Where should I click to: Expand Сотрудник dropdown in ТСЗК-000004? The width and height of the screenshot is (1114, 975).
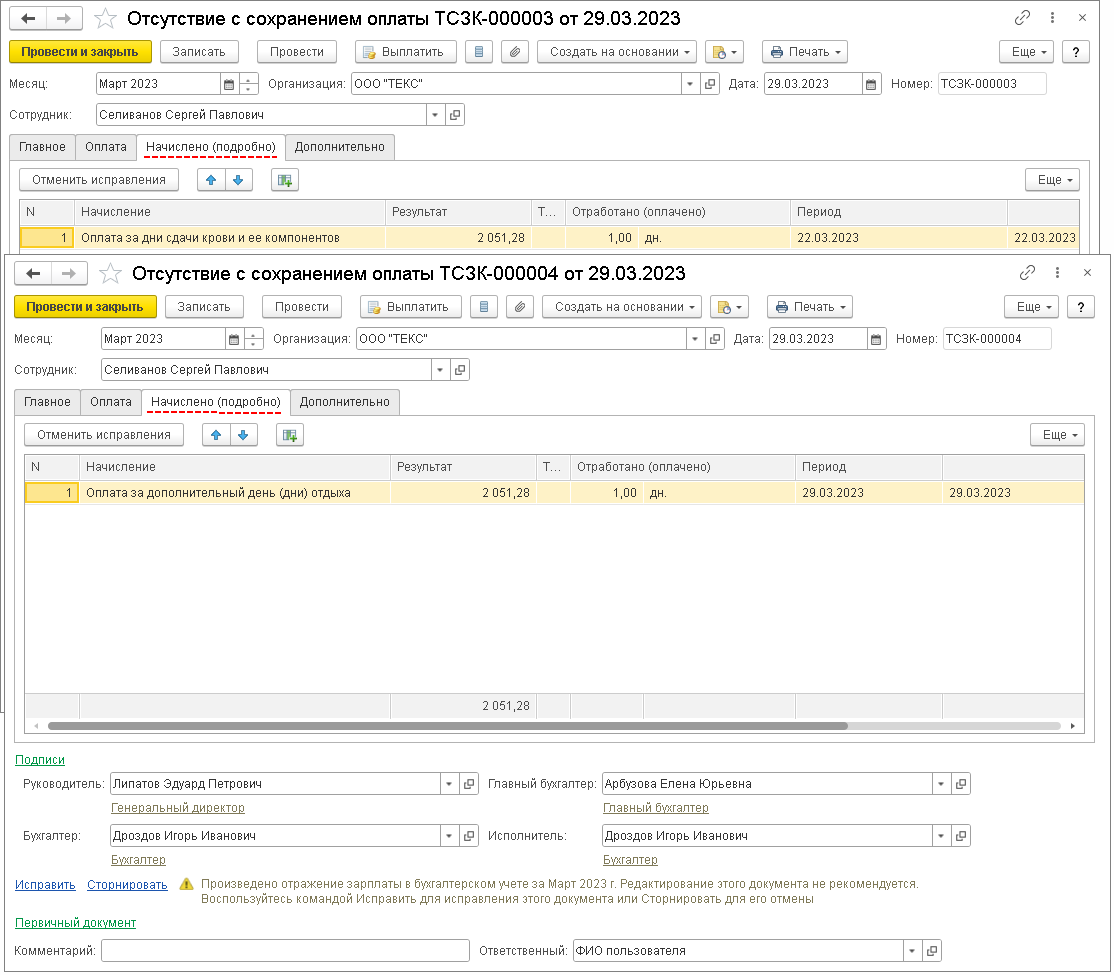pyautogui.click(x=440, y=370)
